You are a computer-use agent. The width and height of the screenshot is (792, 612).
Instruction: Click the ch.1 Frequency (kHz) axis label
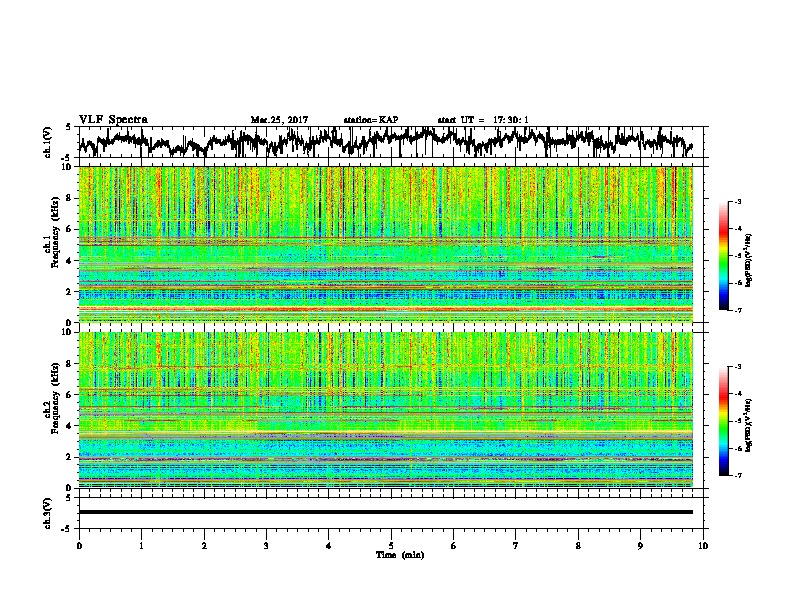51,233
